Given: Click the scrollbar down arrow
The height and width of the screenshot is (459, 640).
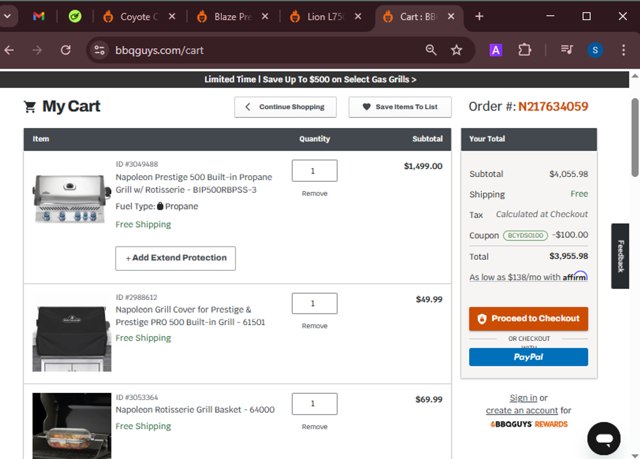Looking at the screenshot, I should pos(635,455).
